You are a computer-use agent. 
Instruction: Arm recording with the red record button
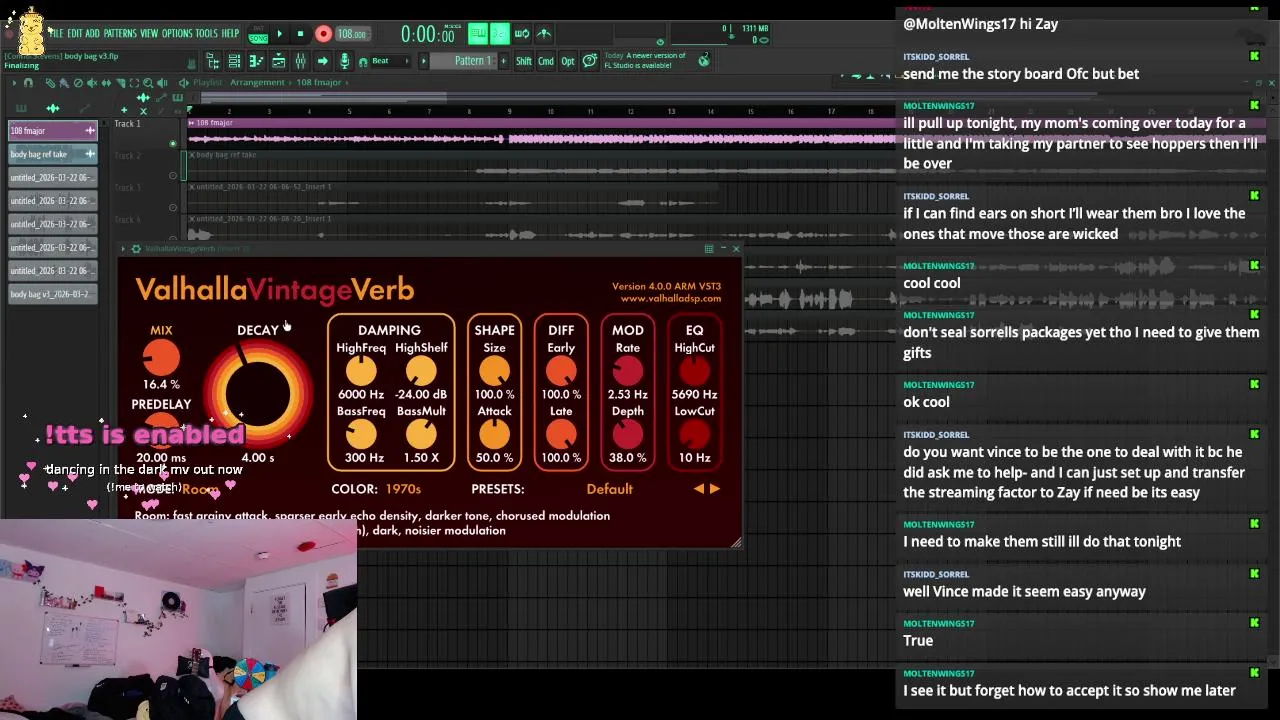point(323,34)
